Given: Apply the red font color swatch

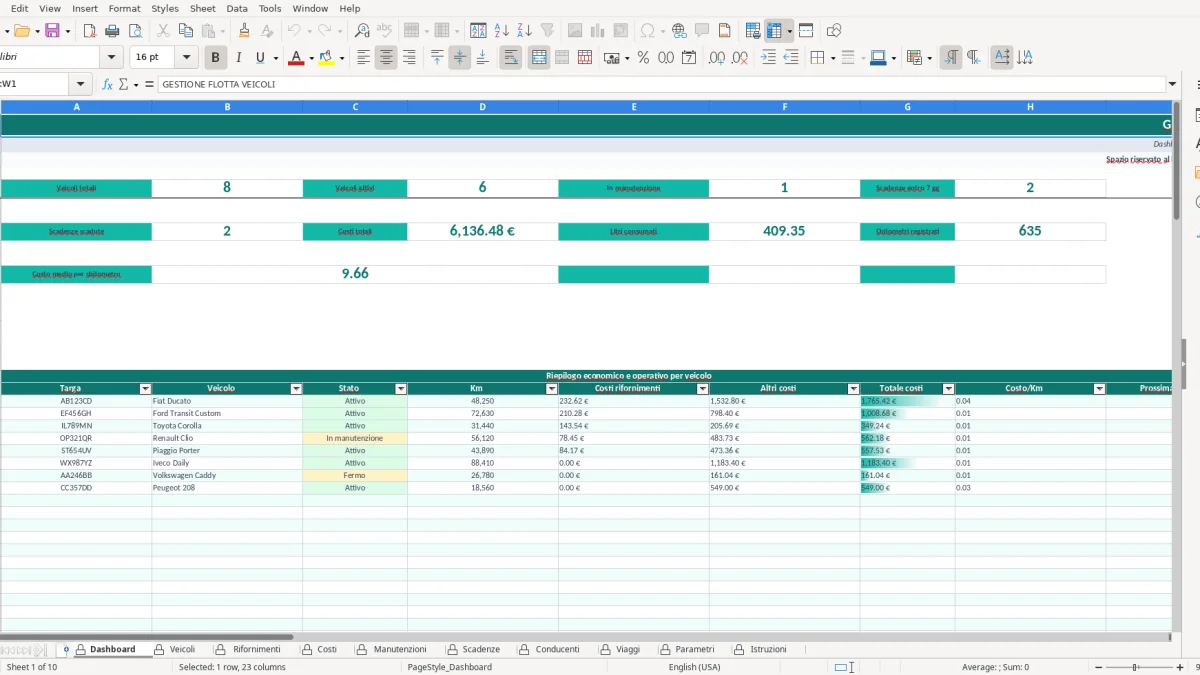Looking at the screenshot, I should pos(296,58).
